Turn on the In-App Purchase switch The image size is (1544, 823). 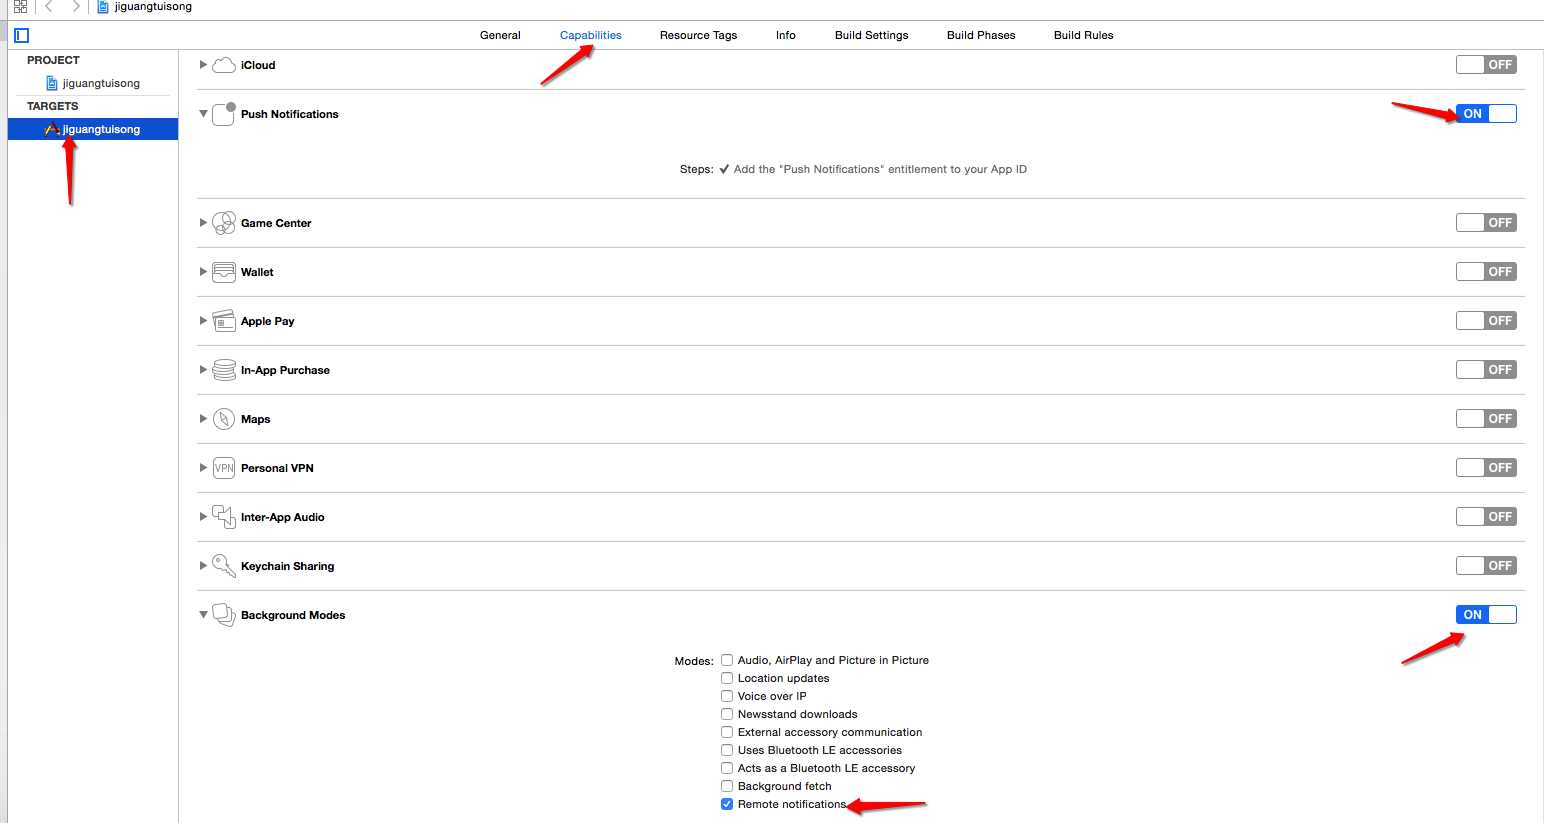1486,370
